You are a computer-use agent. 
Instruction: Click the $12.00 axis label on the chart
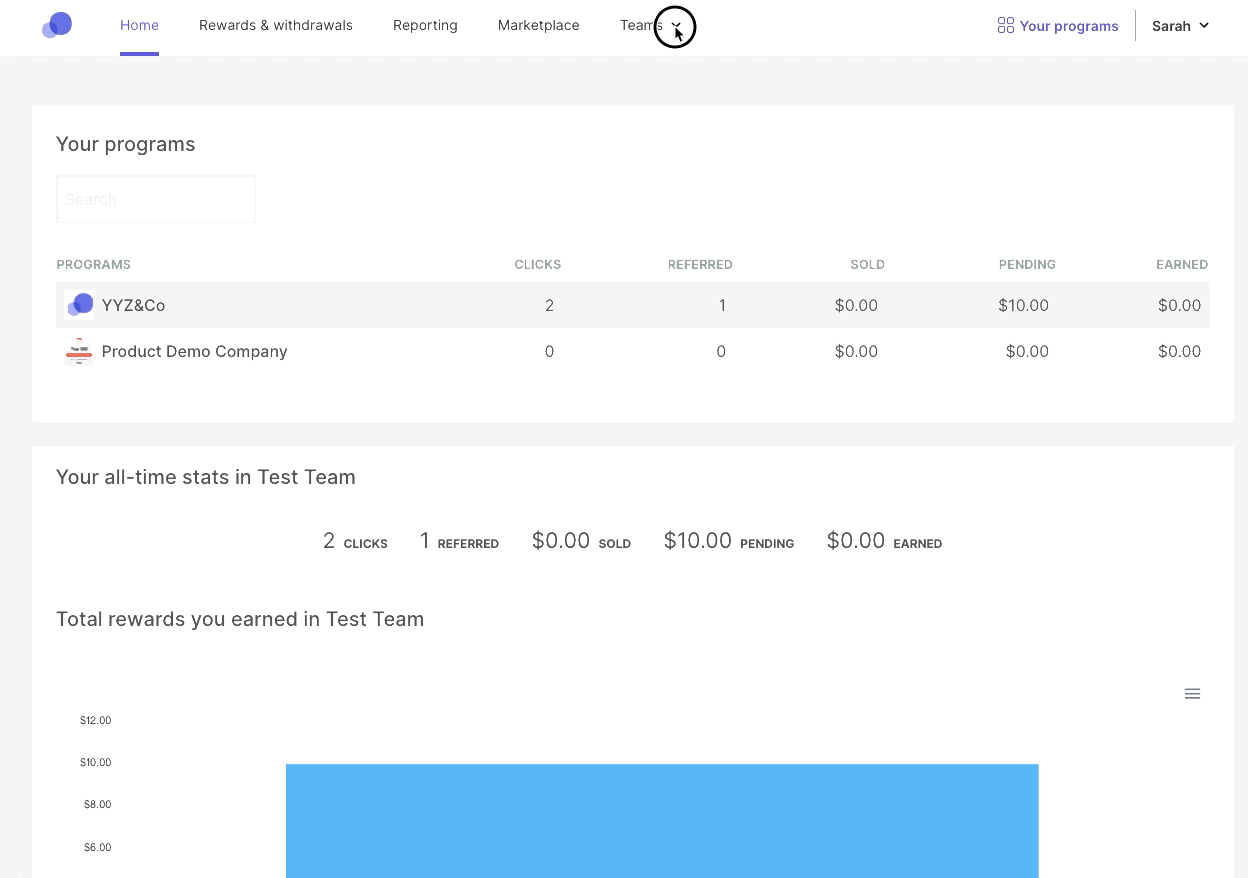(x=95, y=720)
